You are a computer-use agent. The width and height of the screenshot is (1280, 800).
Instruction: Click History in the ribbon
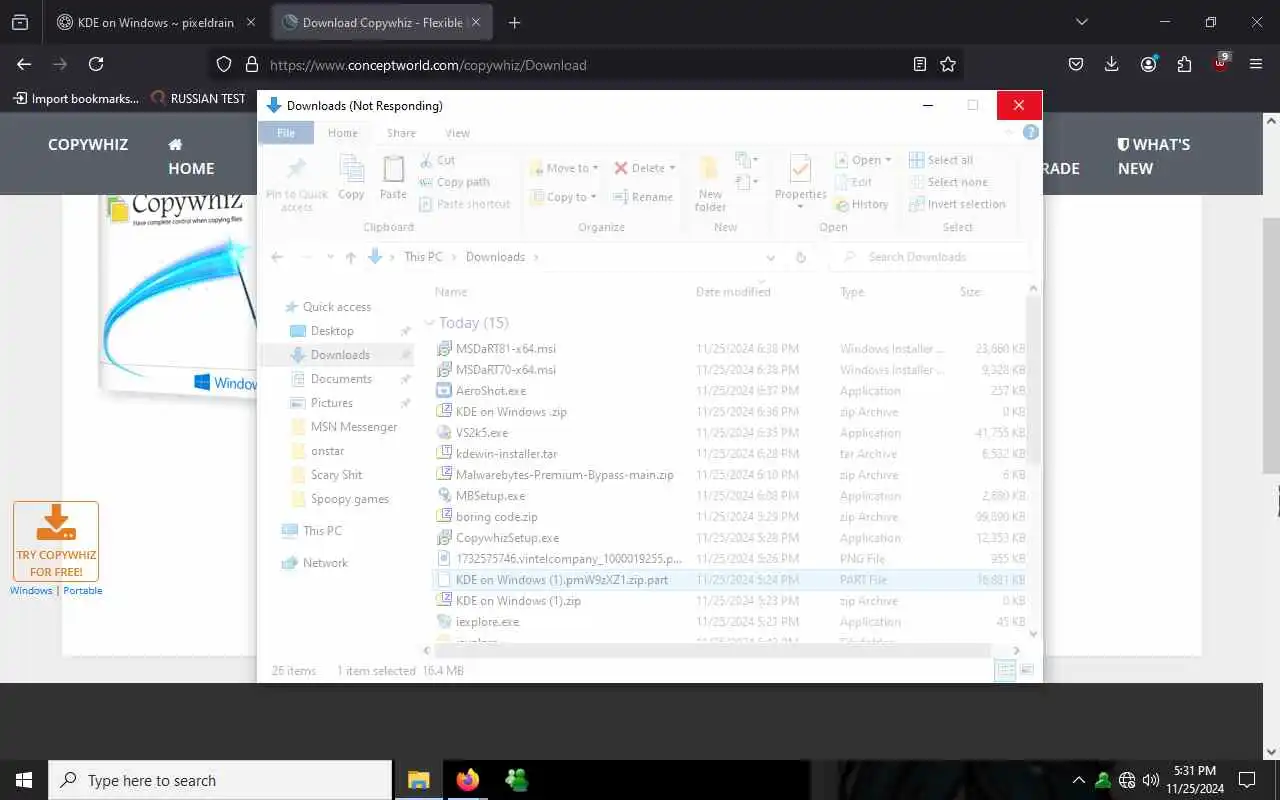tap(862, 204)
